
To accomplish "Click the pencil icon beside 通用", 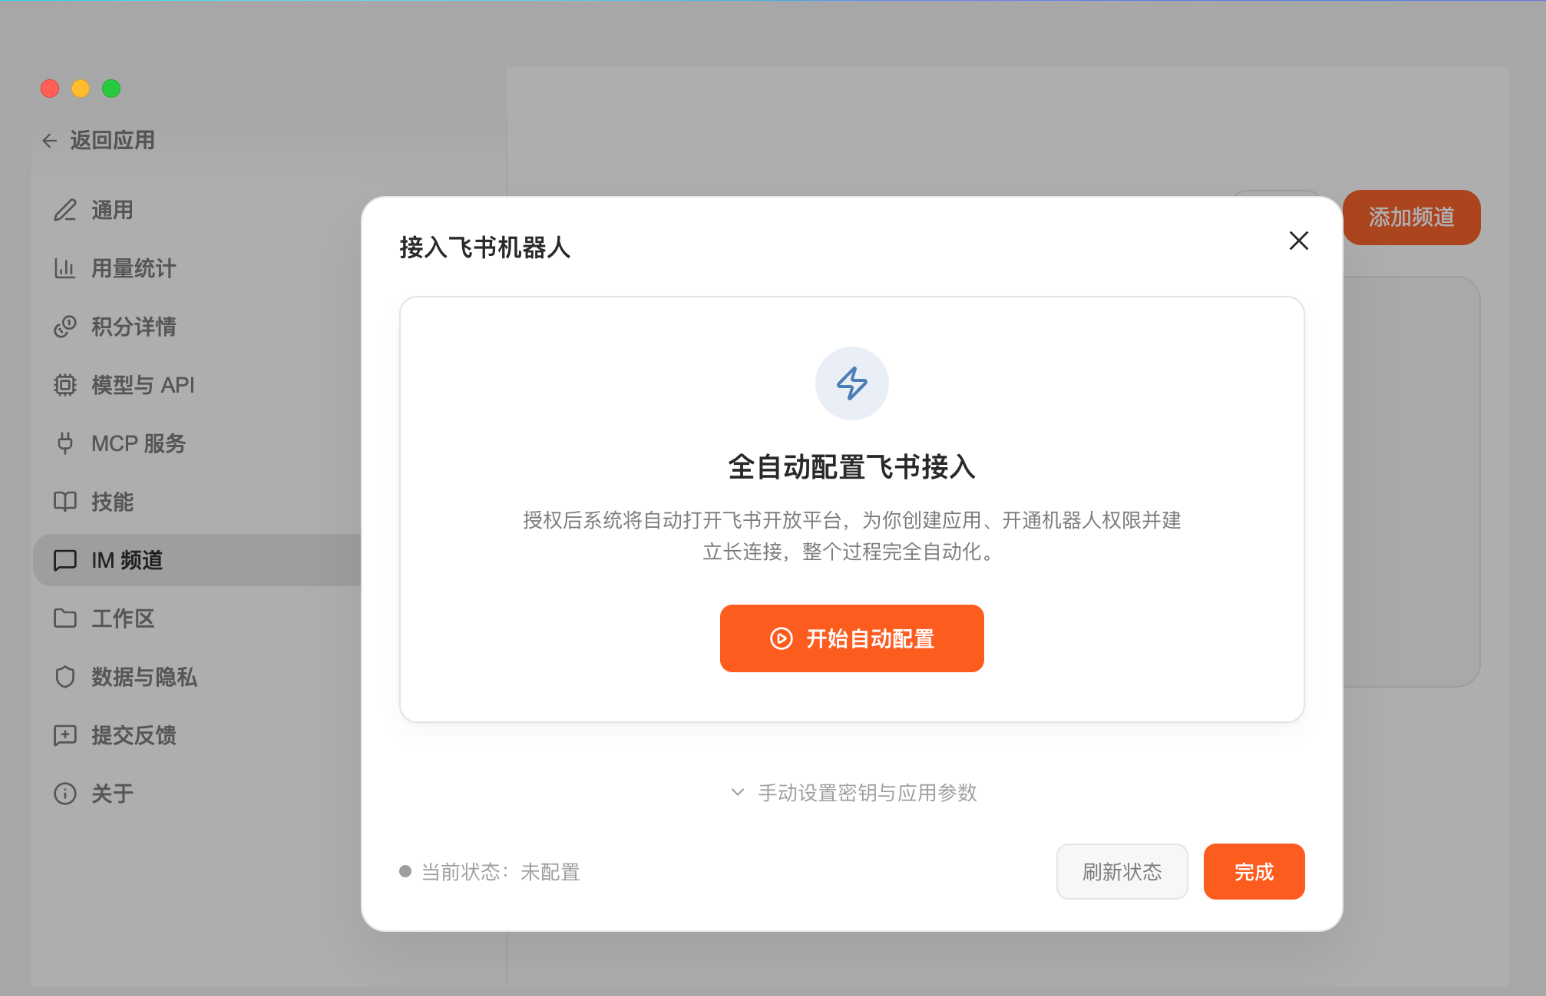I will click(x=65, y=210).
